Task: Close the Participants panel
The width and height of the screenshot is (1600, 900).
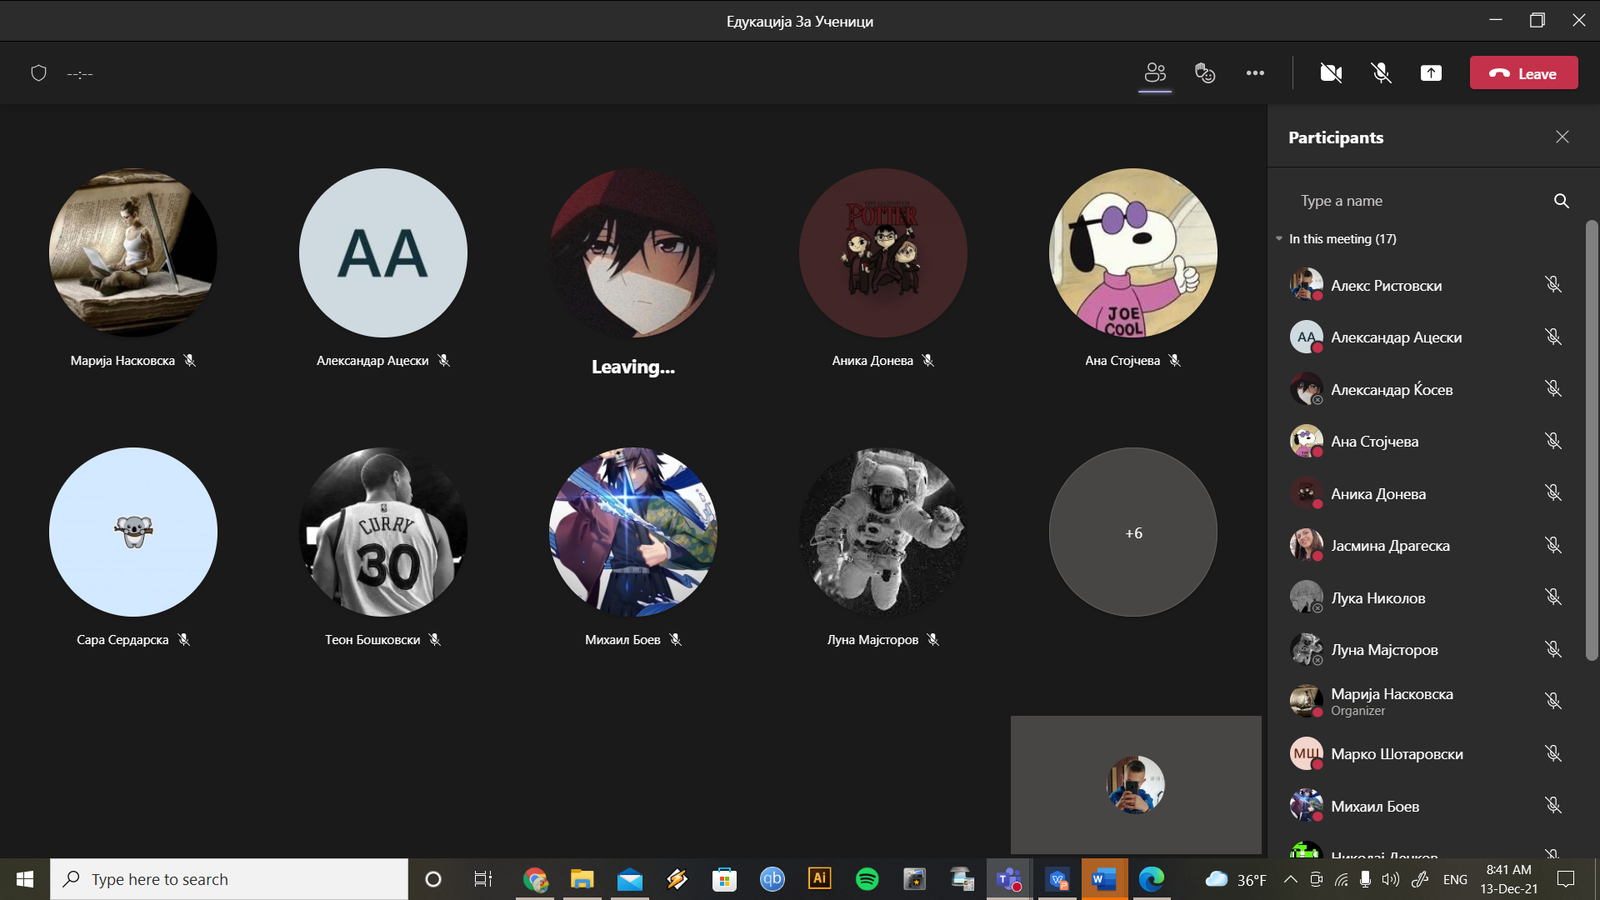Action: click(1562, 137)
